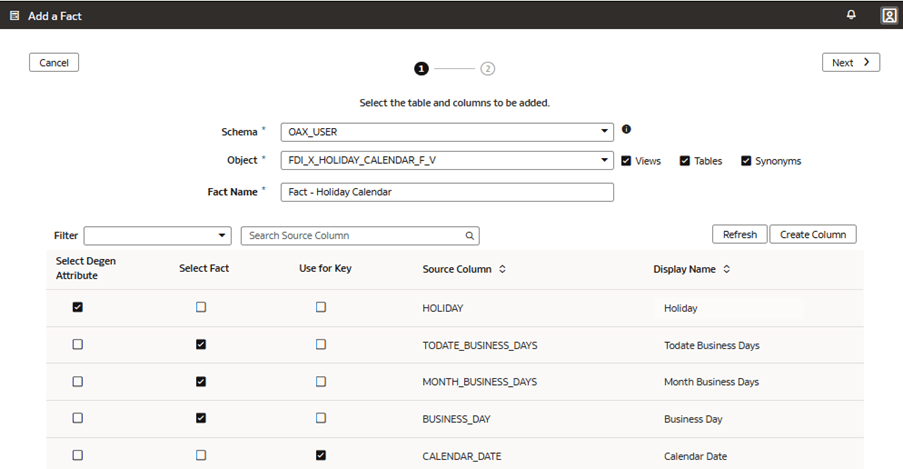
Task: Expand the Object dropdown list
Action: (604, 160)
